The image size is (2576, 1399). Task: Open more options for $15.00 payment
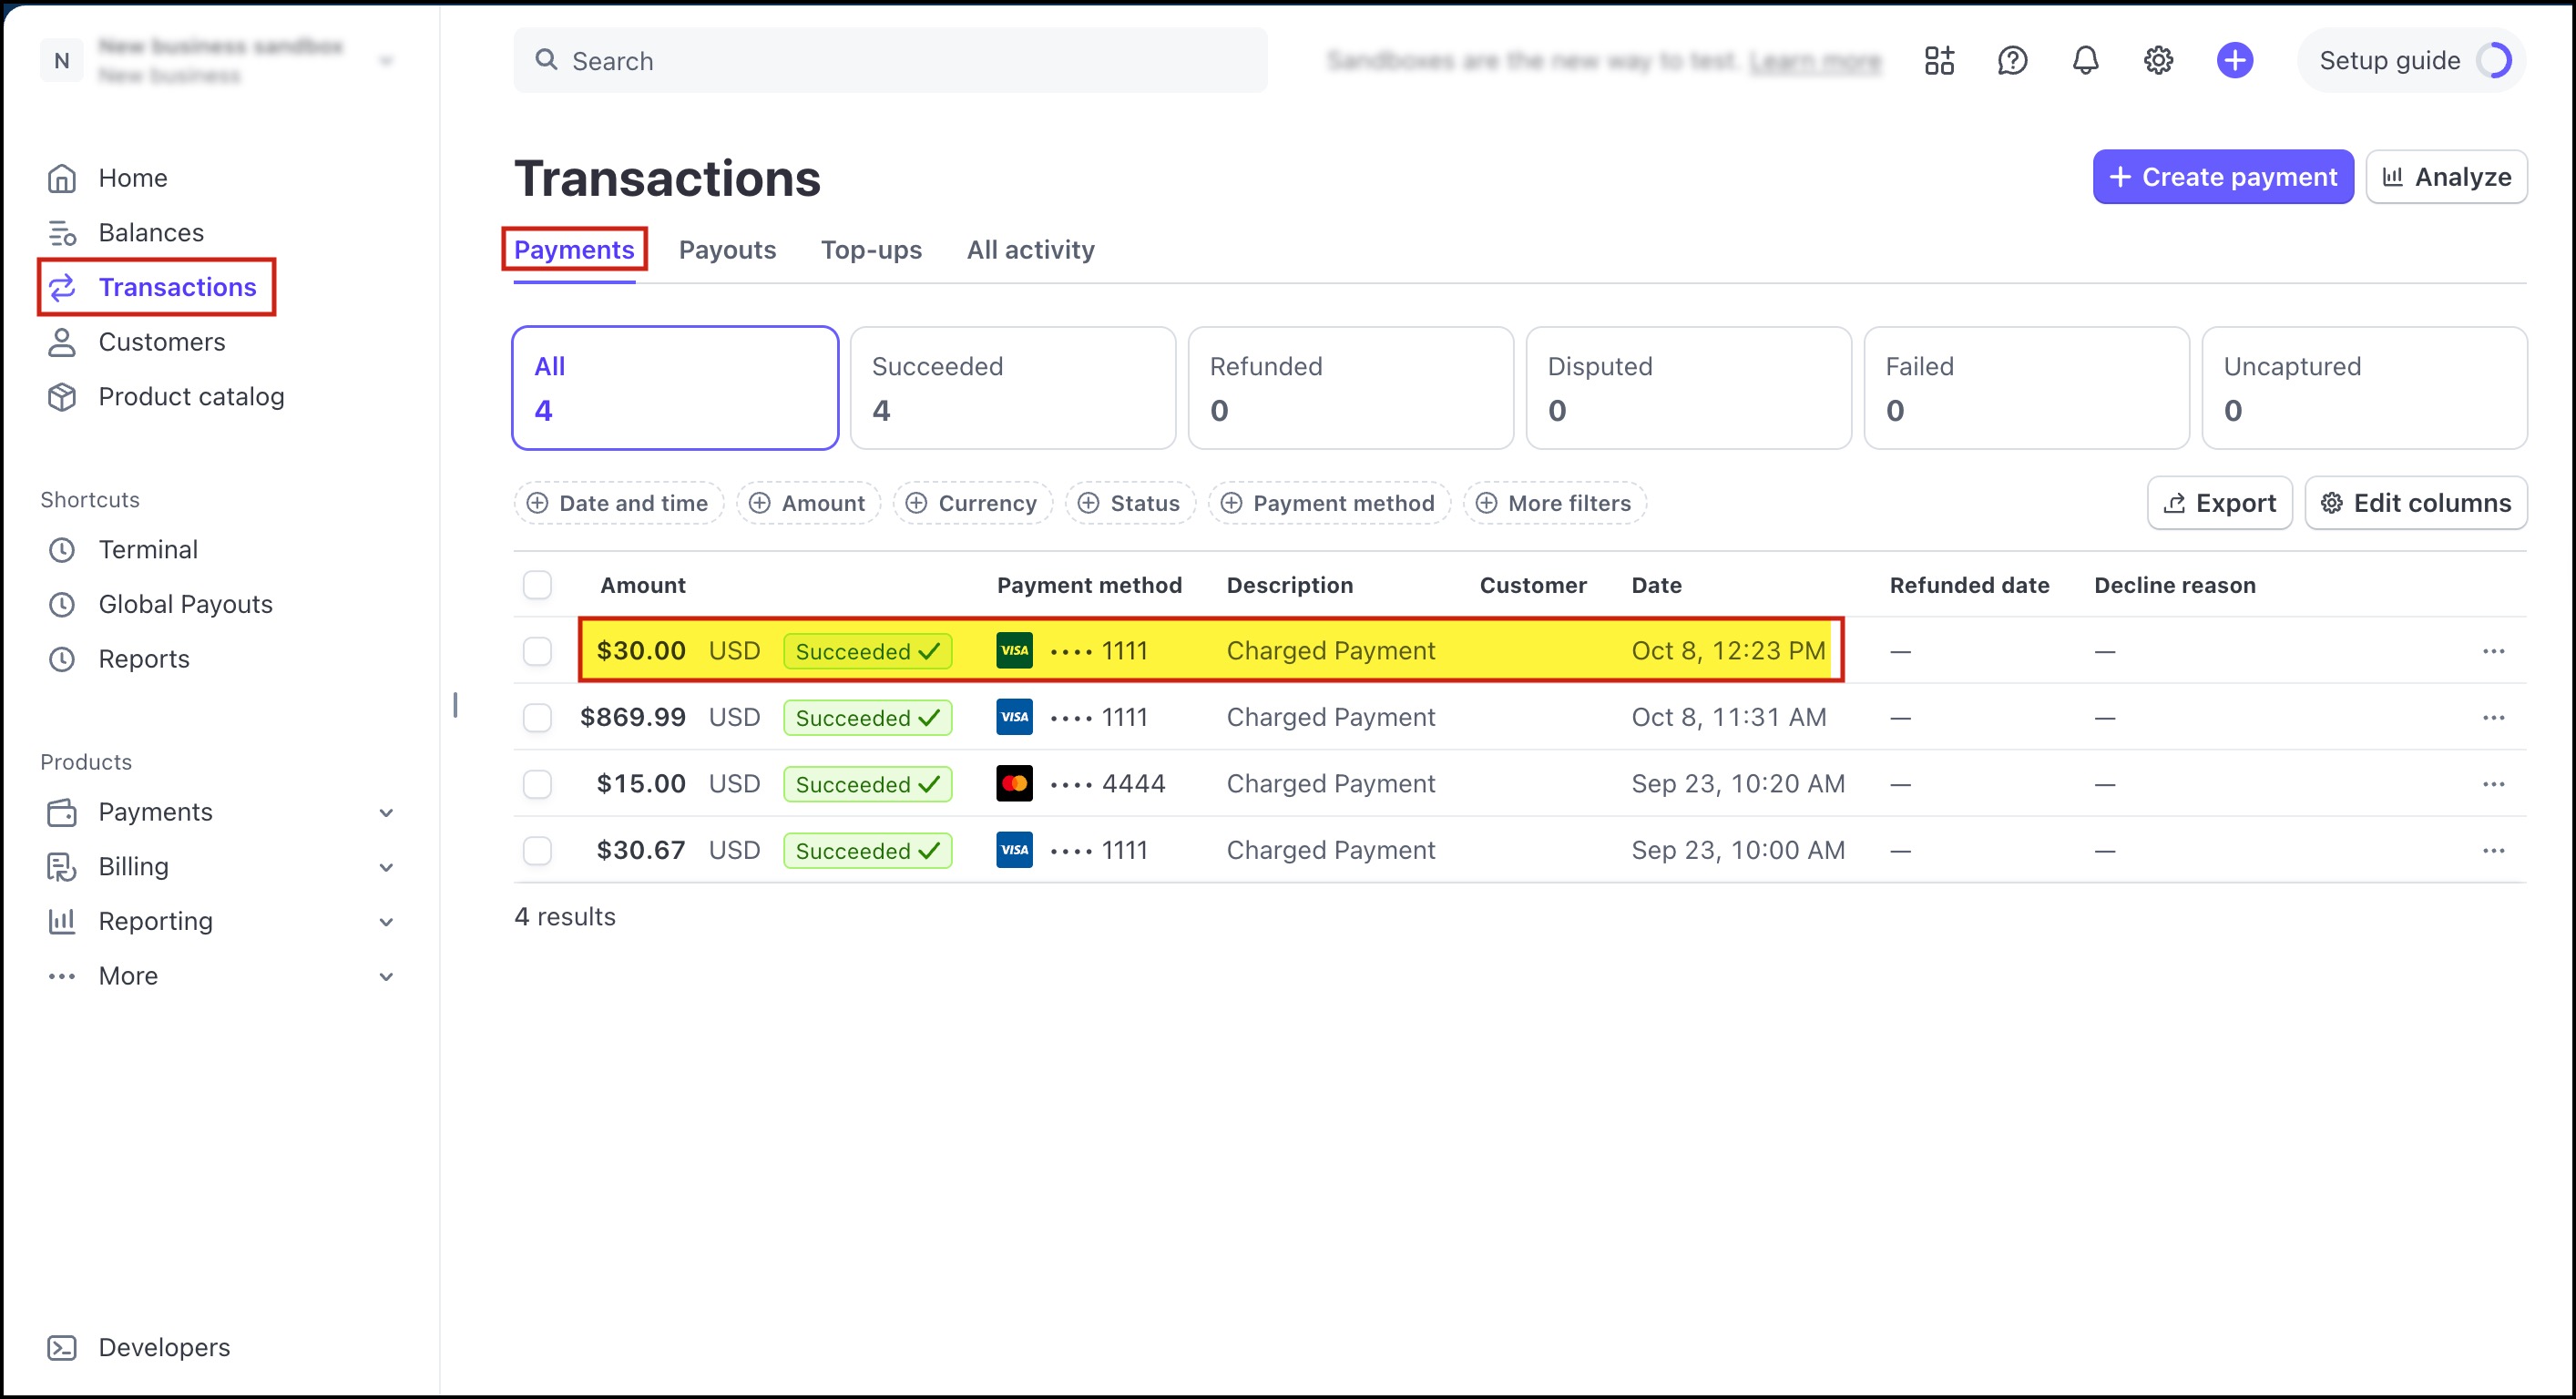click(x=2493, y=784)
